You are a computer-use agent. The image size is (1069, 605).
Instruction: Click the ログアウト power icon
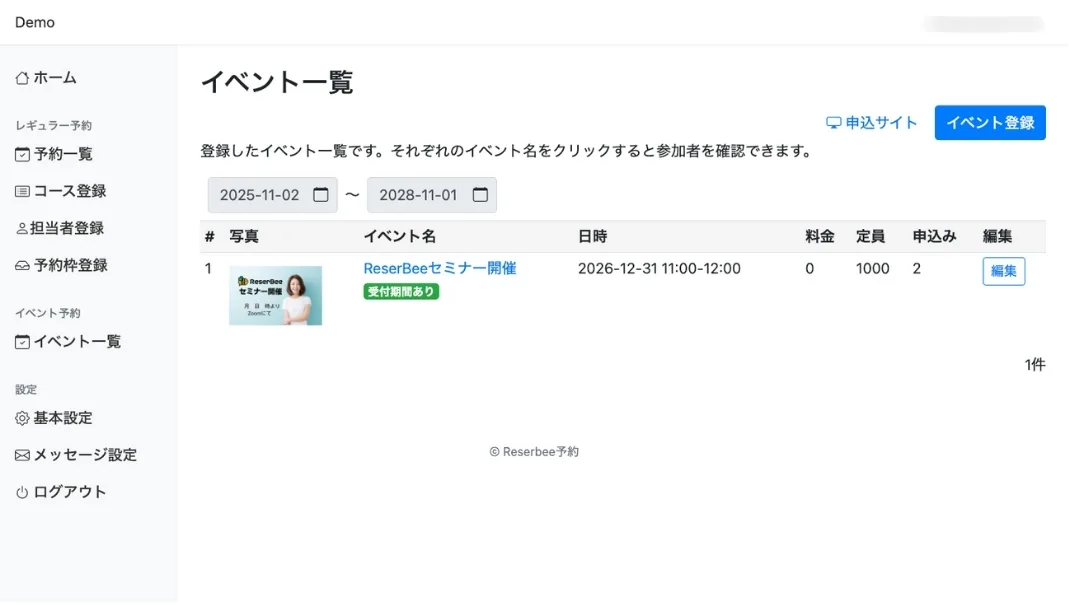click(22, 493)
